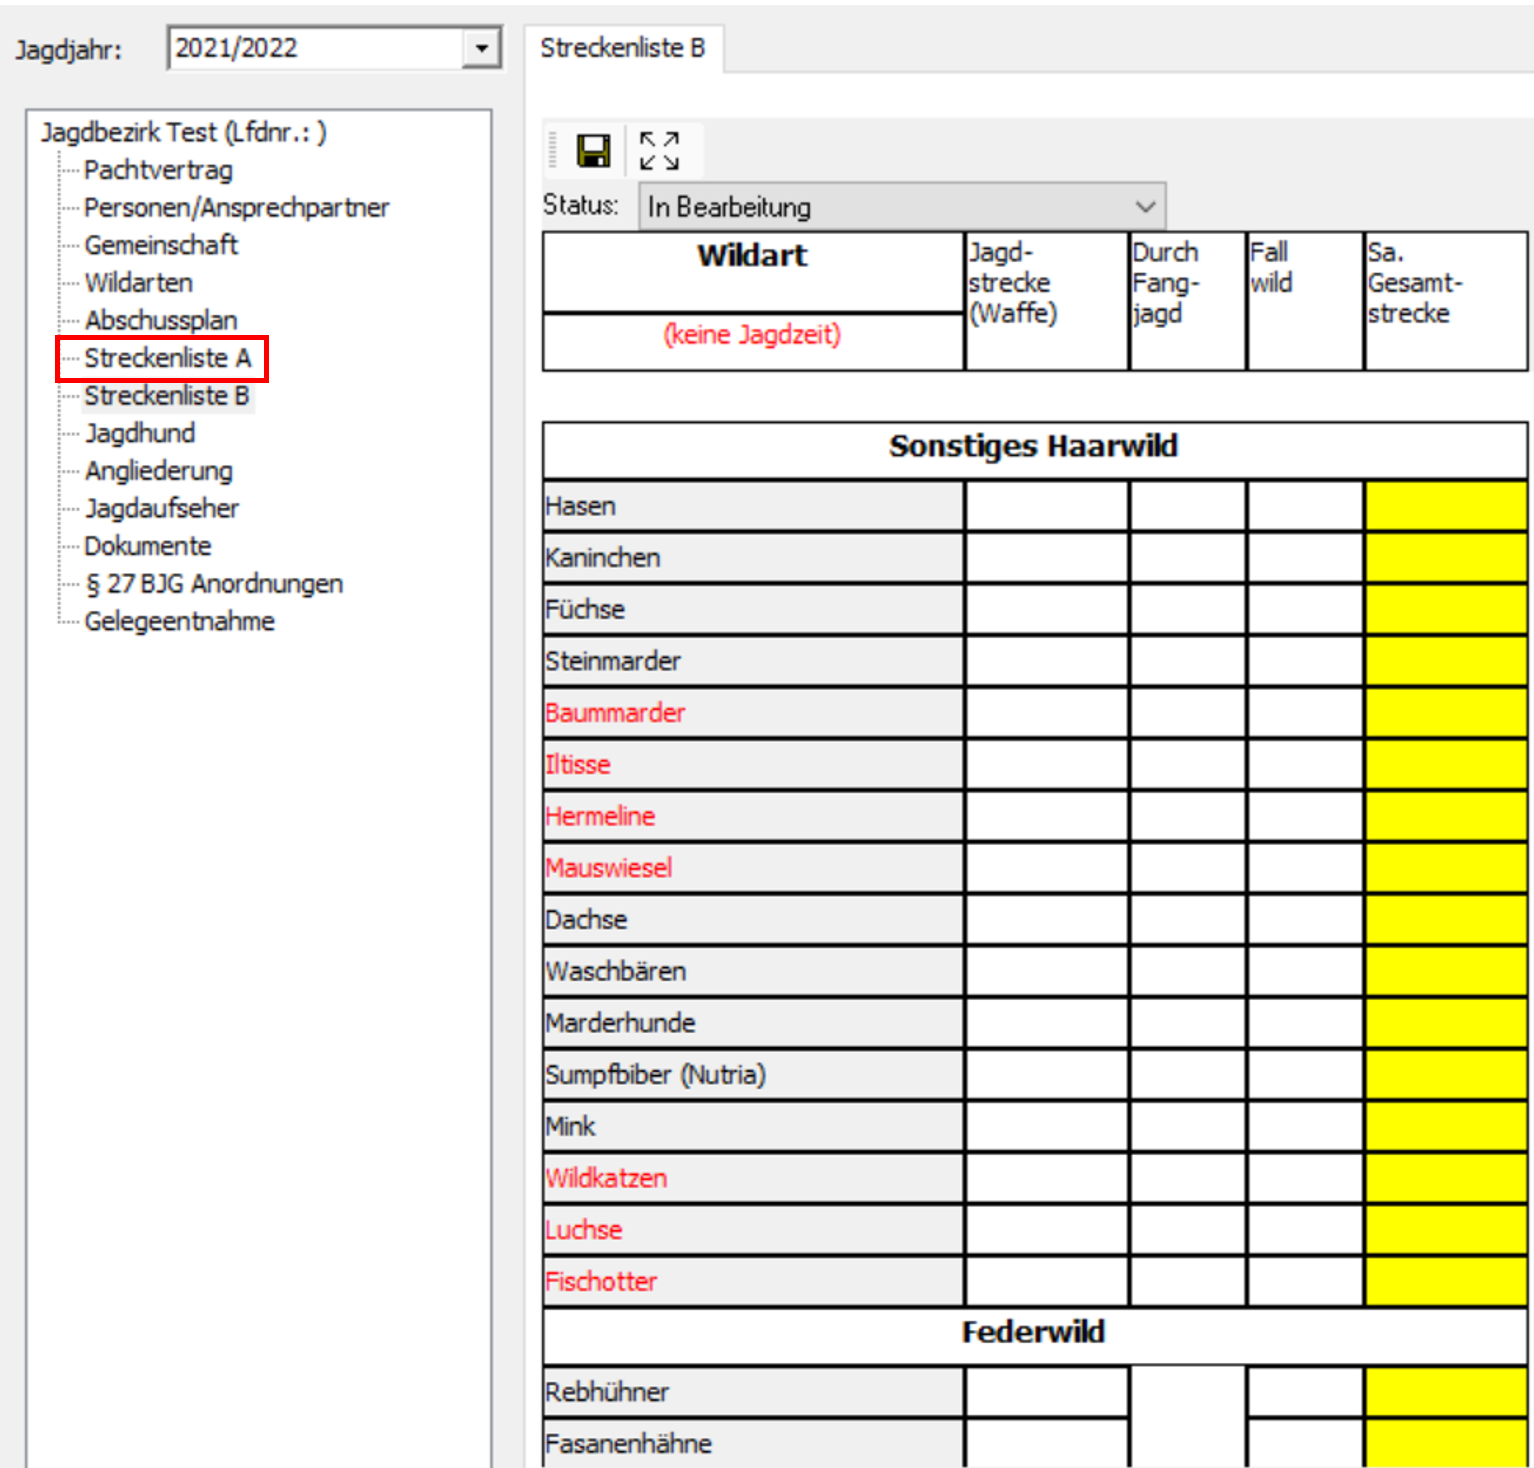Click Jagdstrecke cell for Hasen

1046,506
